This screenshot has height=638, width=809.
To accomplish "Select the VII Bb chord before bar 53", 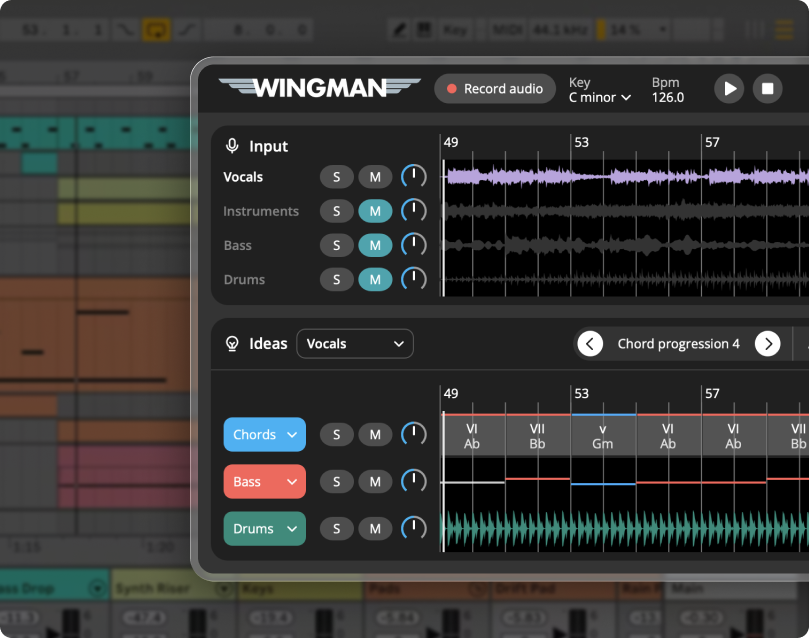I will (x=538, y=436).
